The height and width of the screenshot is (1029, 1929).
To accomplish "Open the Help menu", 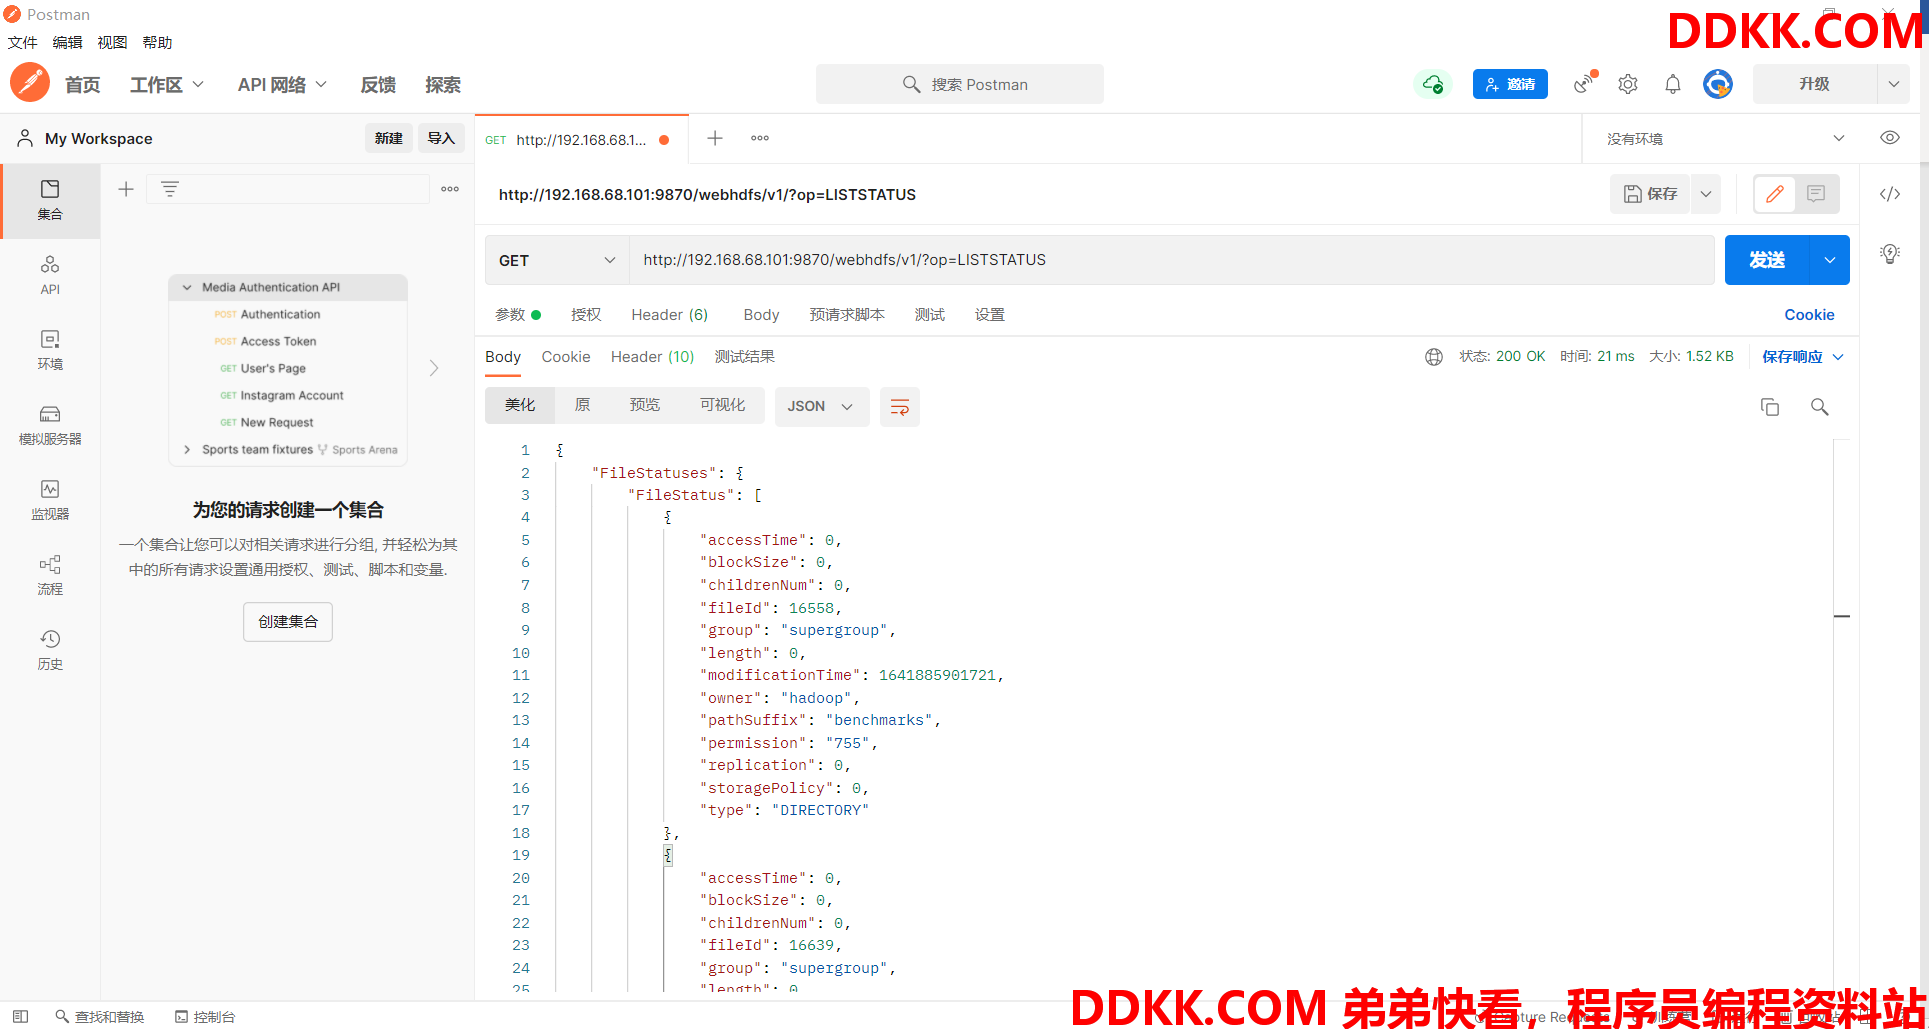I will (157, 42).
